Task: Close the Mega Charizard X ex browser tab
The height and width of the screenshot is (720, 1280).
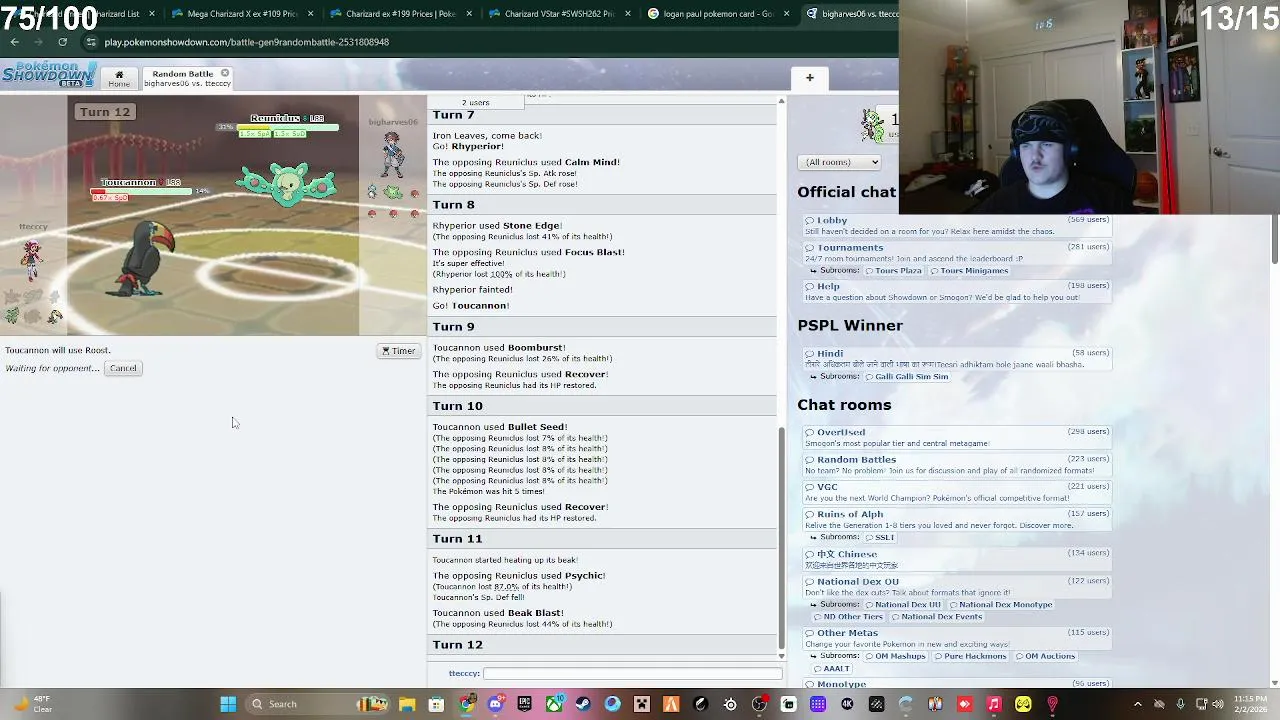Action: coord(311,14)
